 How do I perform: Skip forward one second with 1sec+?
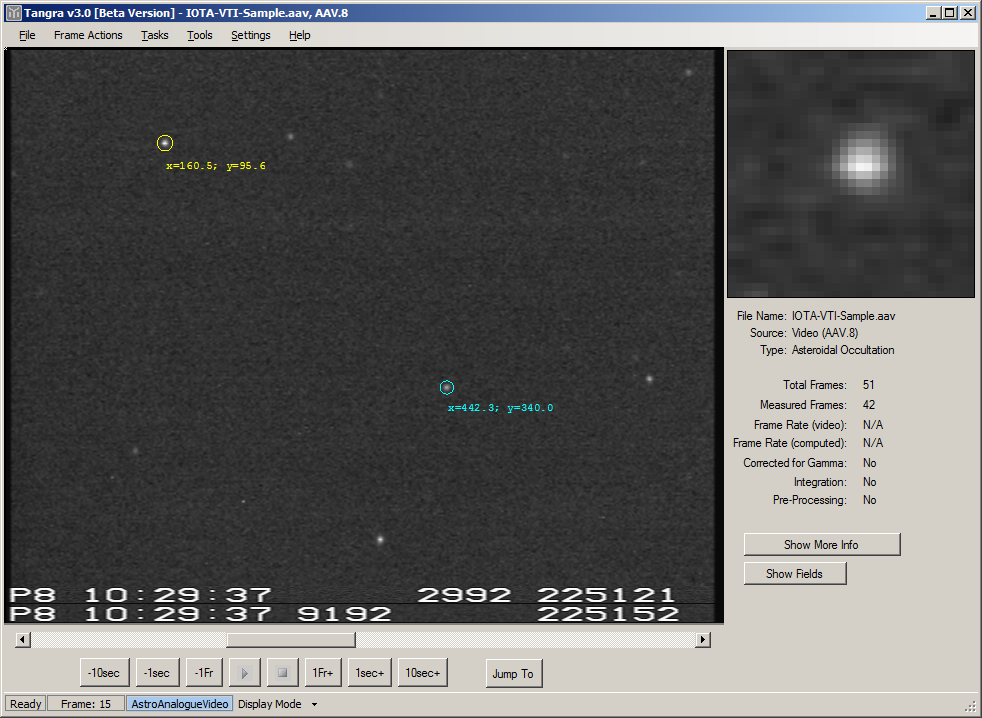pyautogui.click(x=370, y=673)
